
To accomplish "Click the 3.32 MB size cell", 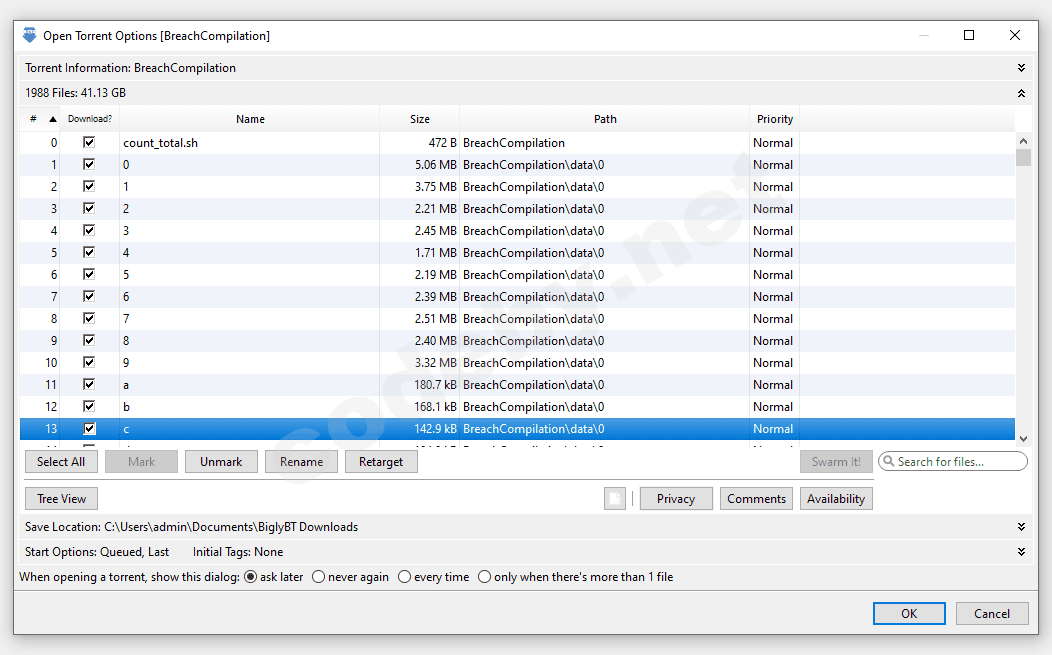I will pos(435,362).
